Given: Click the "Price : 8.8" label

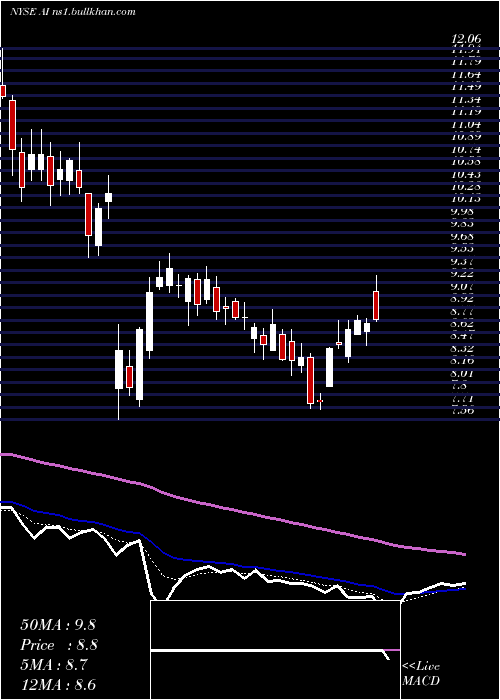Looking at the screenshot, I should click(59, 645).
